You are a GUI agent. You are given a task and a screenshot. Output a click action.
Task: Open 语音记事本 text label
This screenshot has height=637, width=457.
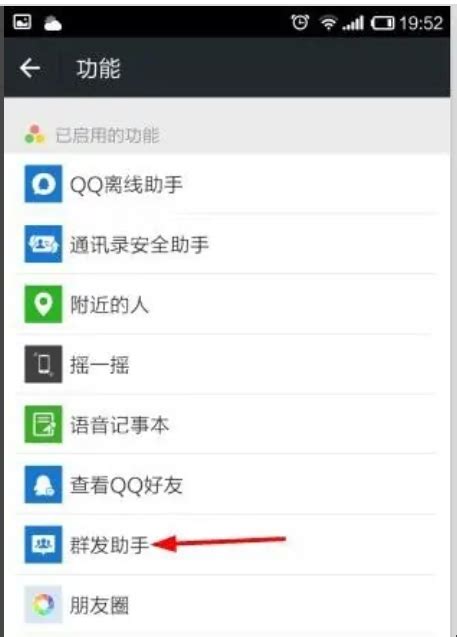119,425
